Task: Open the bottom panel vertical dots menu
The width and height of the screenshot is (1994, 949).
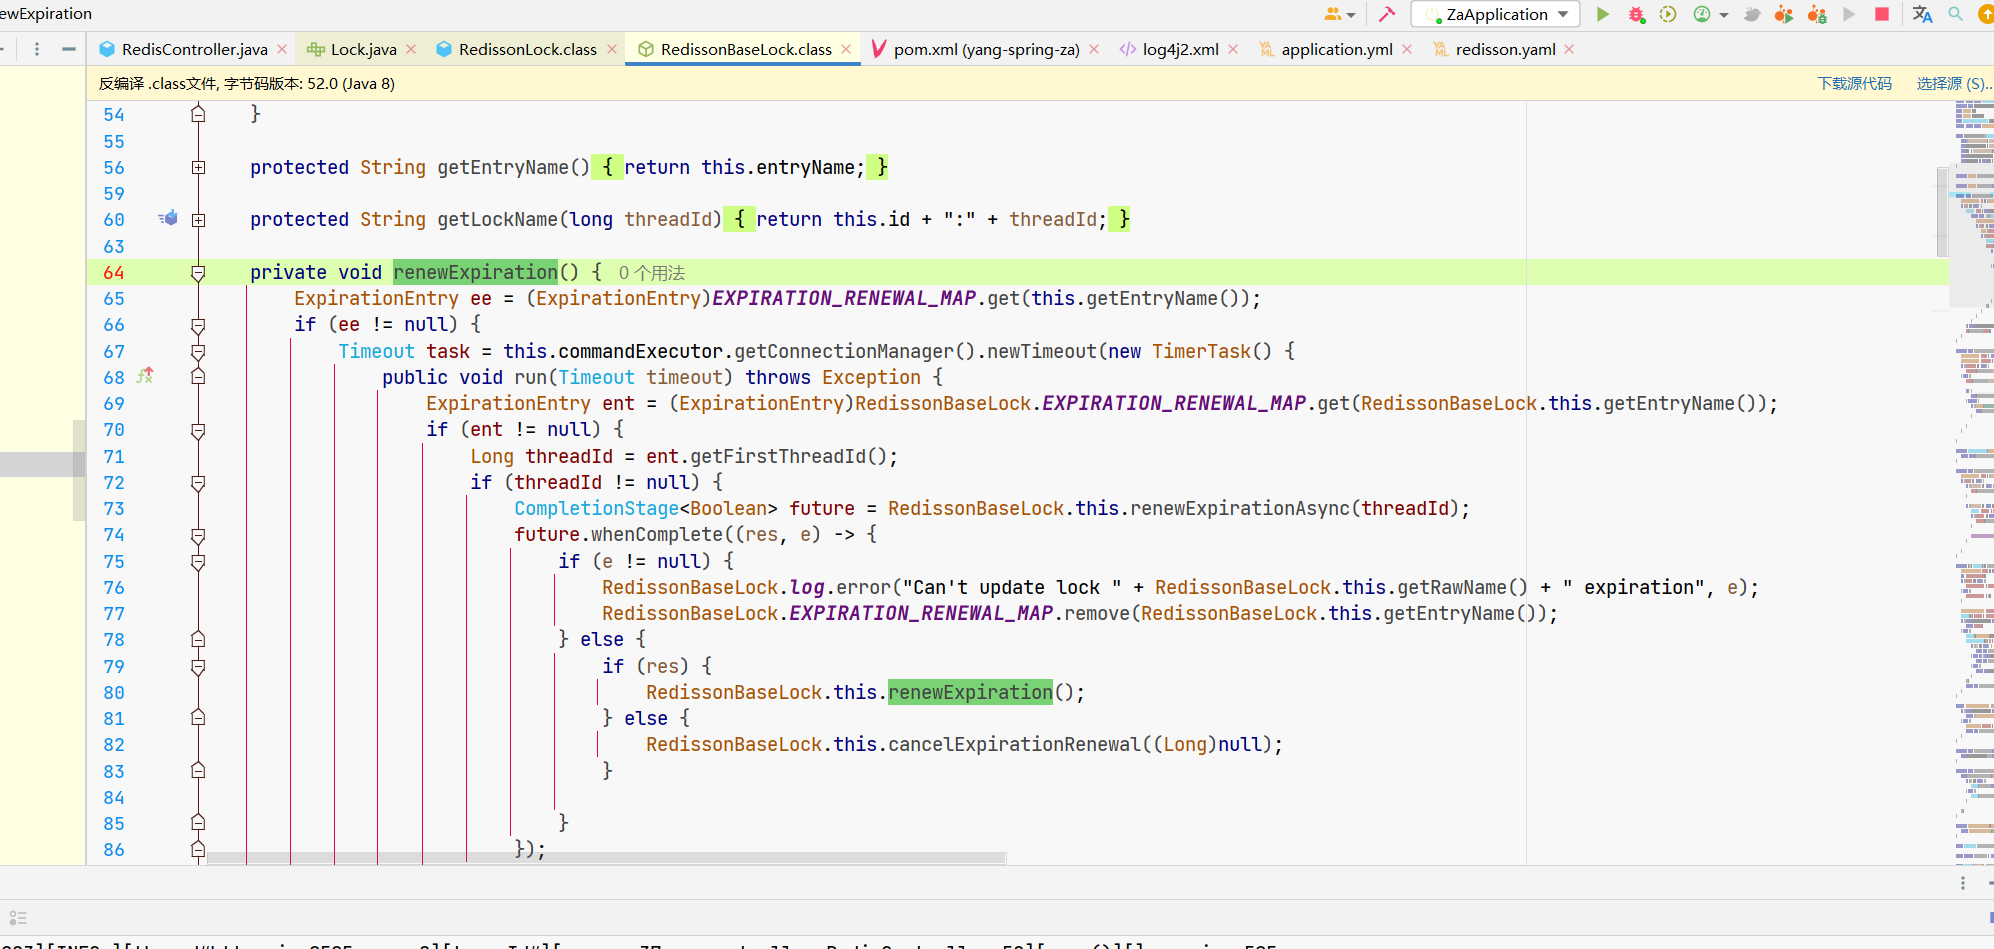Action: pyautogui.click(x=1963, y=883)
